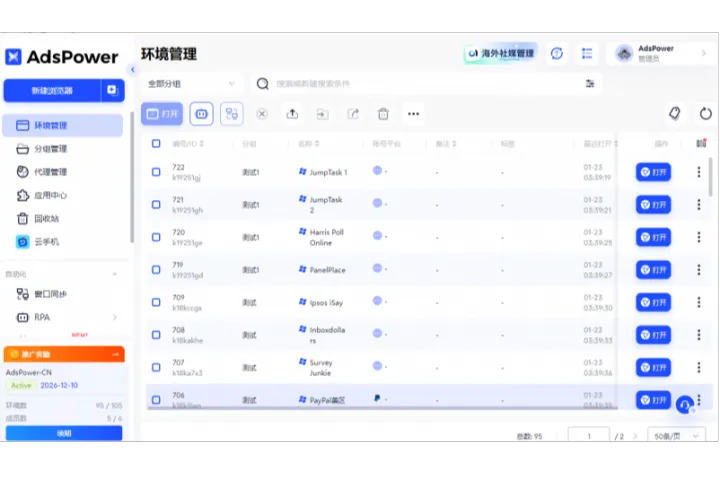Select checkbox for profile 709
720x480 pixels.
tap(156, 302)
